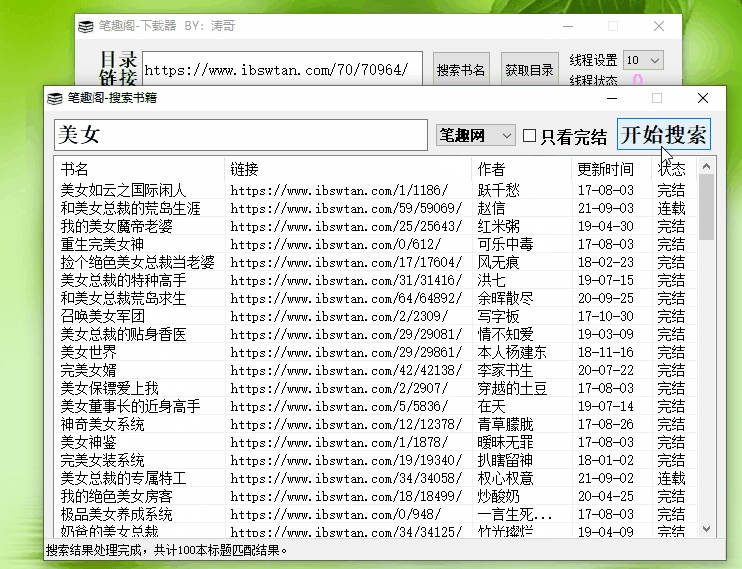The height and width of the screenshot is (569, 742).
Task: Select the row 召唤美女军团
Action: coord(376,316)
